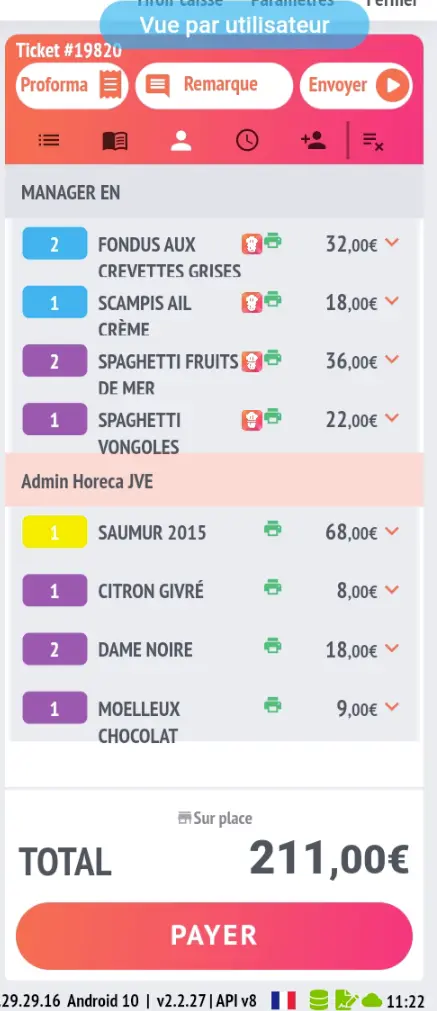Expand the DAME NOIRE line chevron
This screenshot has width=437, height=1011.
tap(392, 648)
